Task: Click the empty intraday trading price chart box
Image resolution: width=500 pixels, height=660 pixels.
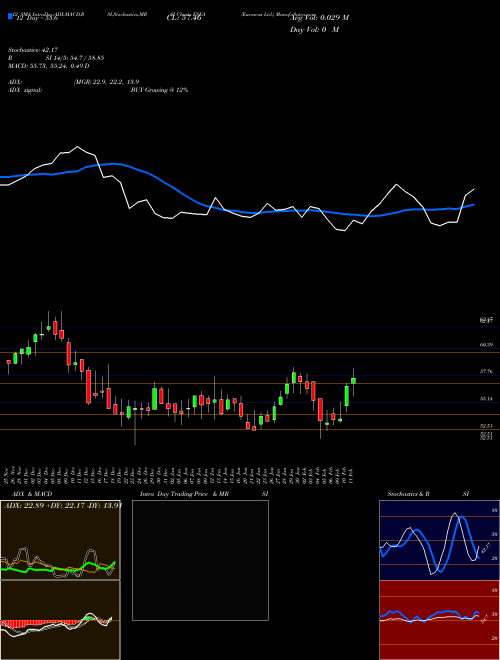Action: tap(200, 560)
